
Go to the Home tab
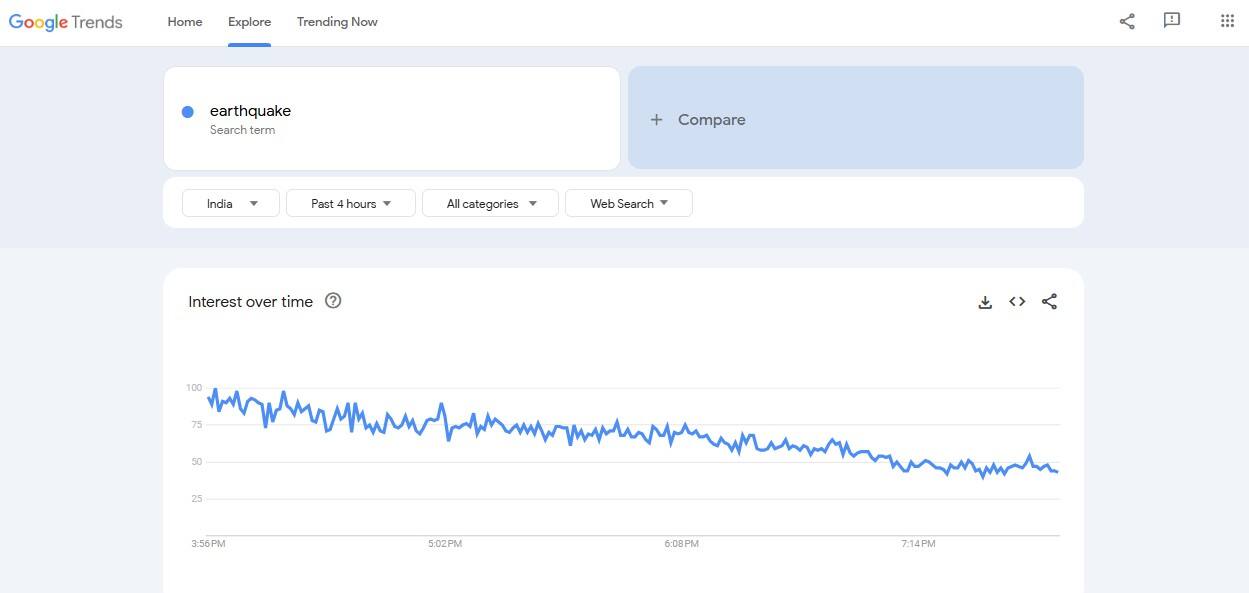click(x=185, y=22)
